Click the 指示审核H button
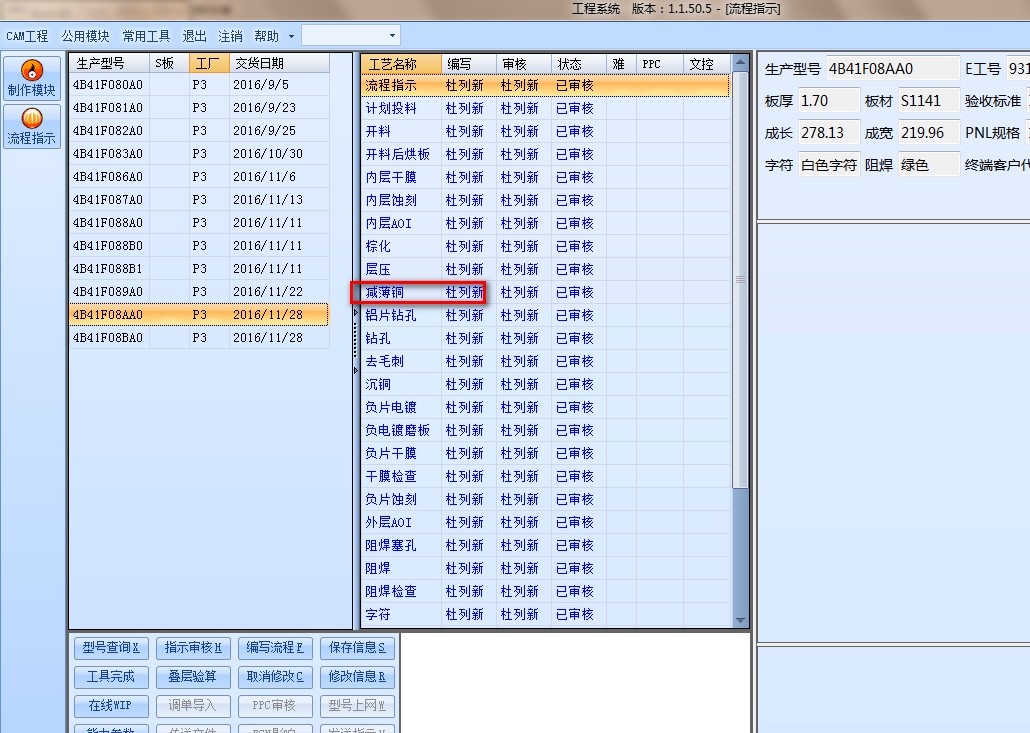The image size is (1030, 733). [193, 648]
